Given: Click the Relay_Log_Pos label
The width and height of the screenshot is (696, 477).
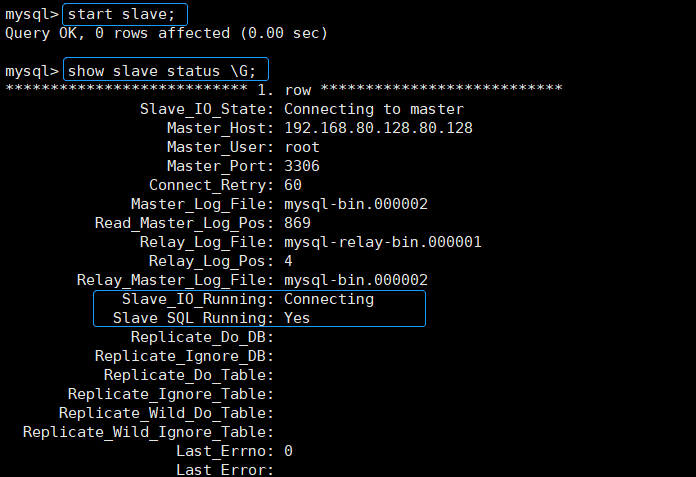Looking at the screenshot, I should [x=211, y=261].
